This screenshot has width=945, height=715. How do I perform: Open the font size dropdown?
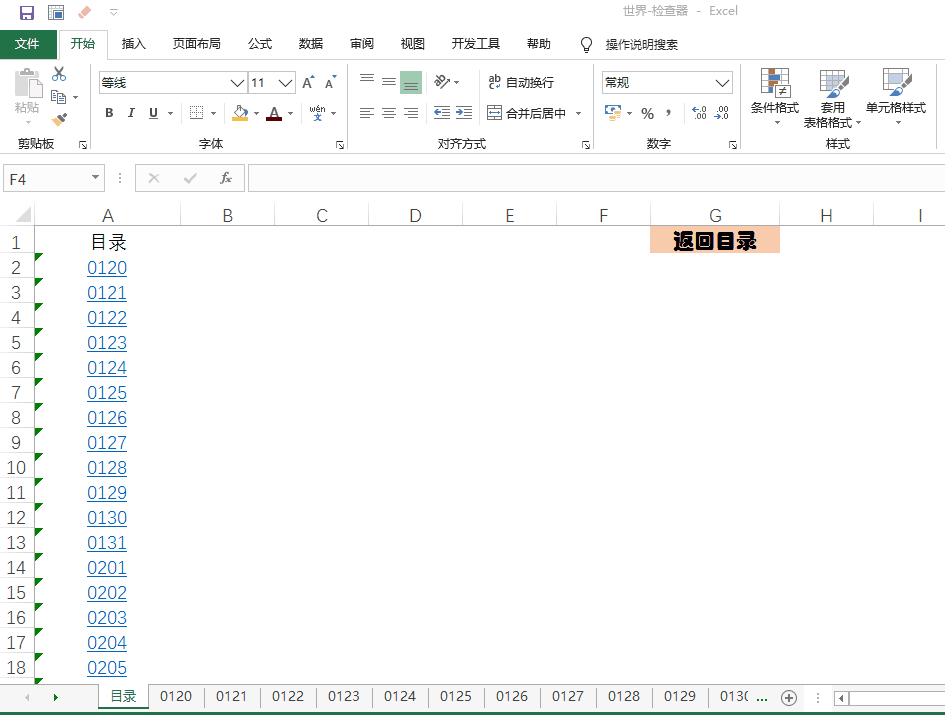(x=286, y=83)
